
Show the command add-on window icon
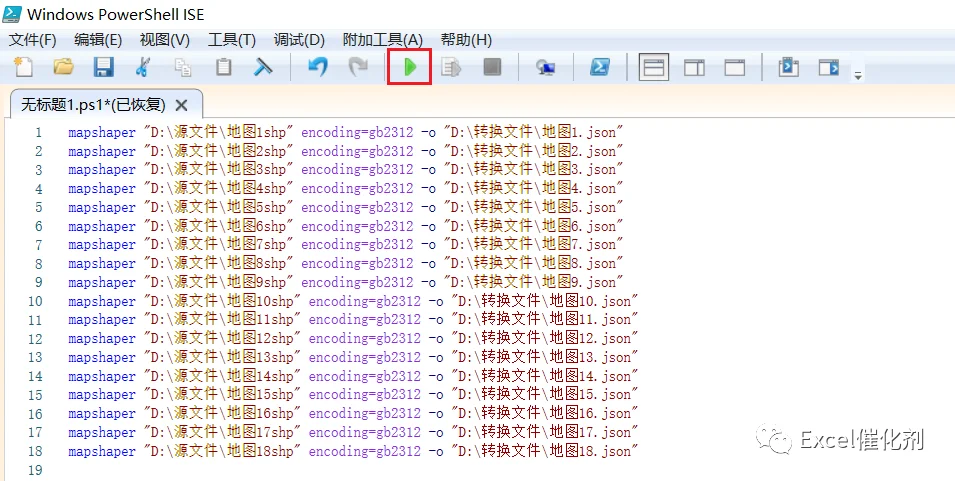point(789,66)
